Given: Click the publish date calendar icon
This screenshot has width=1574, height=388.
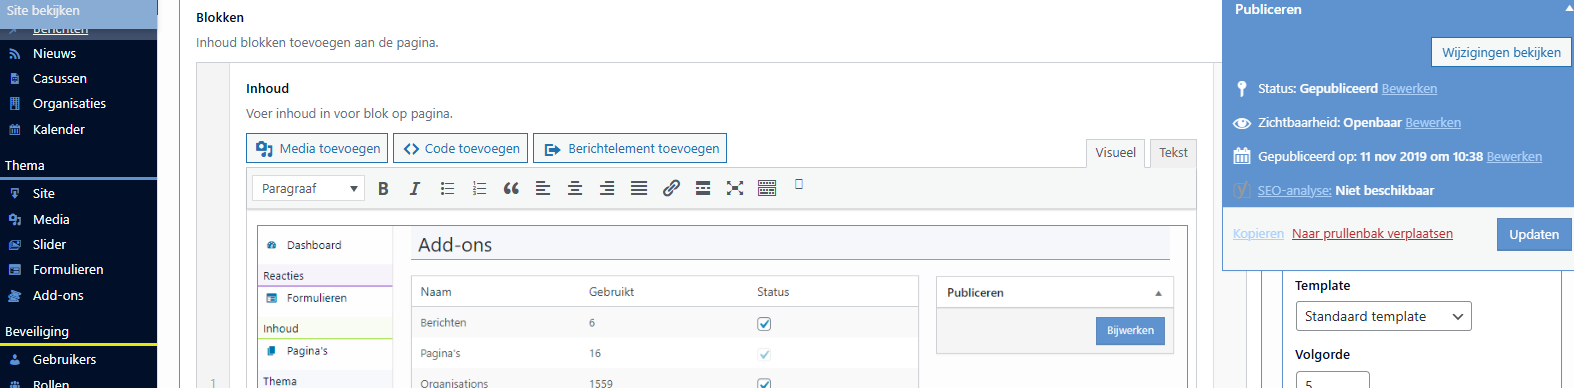Looking at the screenshot, I should tap(1241, 156).
